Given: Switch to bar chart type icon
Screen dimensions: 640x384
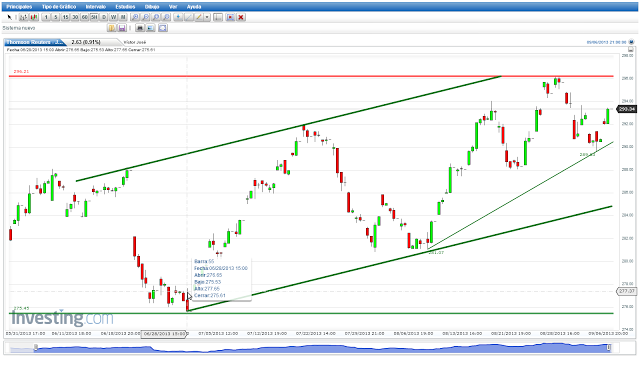Looking at the screenshot, I should coord(23,17).
